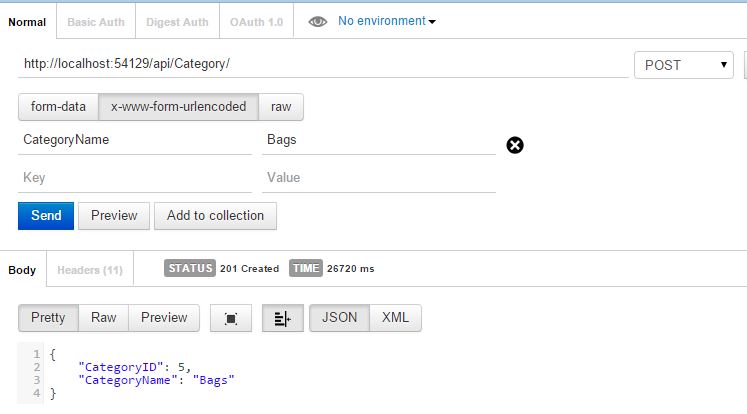Click the empty Key input field
The width and height of the screenshot is (747, 414).
click(x=134, y=178)
